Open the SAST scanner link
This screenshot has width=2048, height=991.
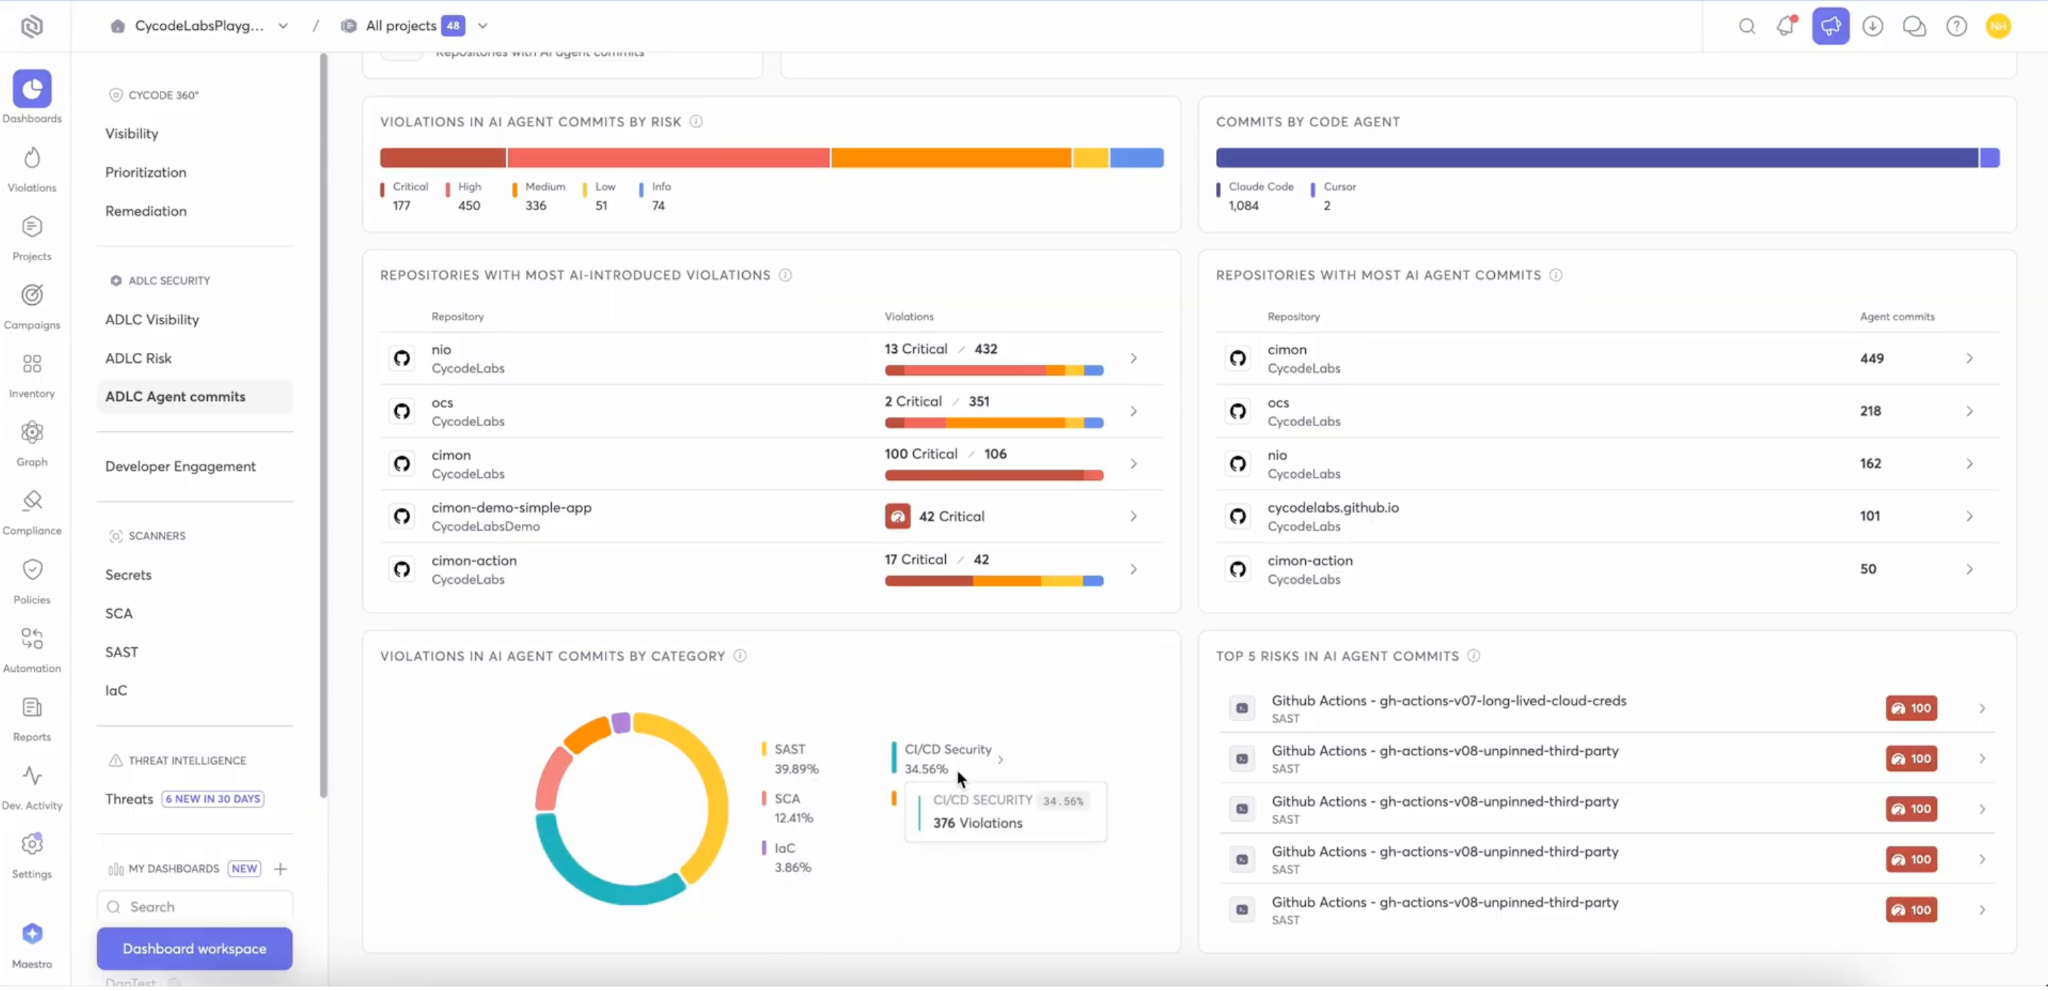[121, 652]
